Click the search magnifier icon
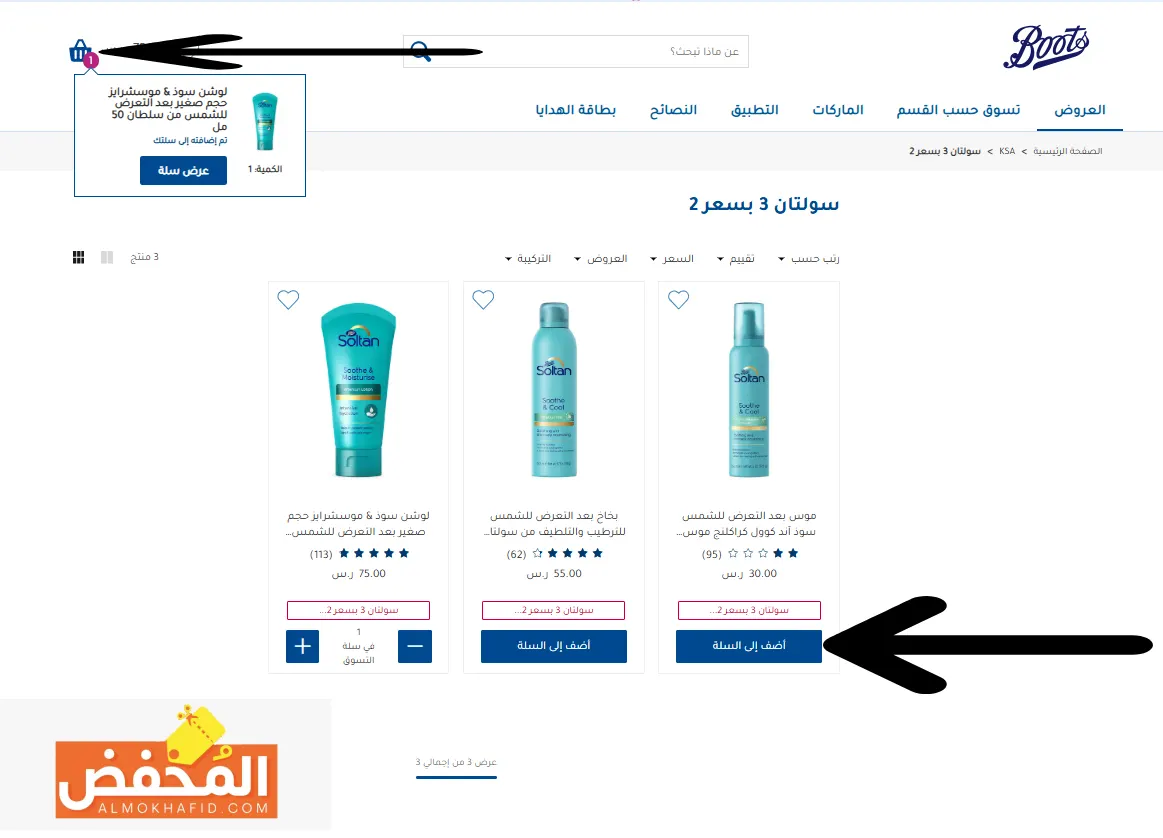The height and width of the screenshot is (838, 1163). pos(421,51)
